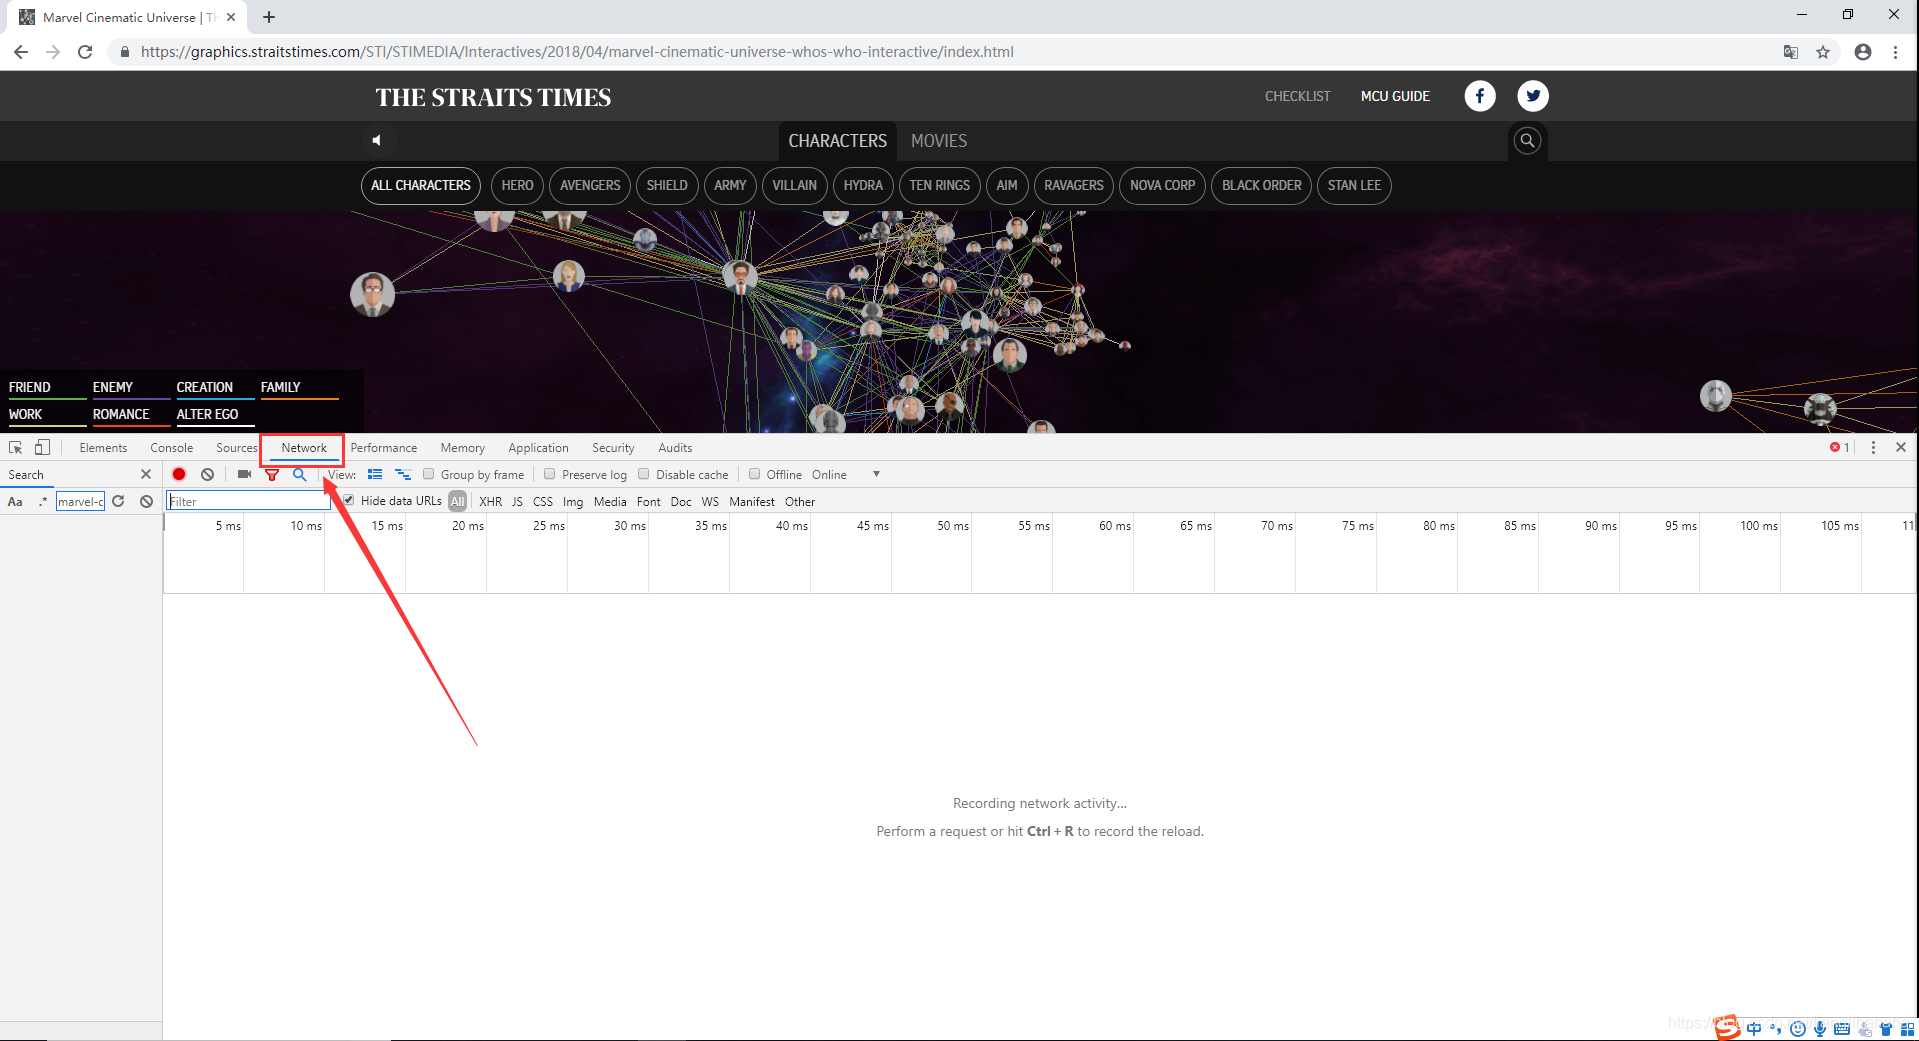Mute the page sound speaker icon
The width and height of the screenshot is (1919, 1041).
tap(377, 141)
